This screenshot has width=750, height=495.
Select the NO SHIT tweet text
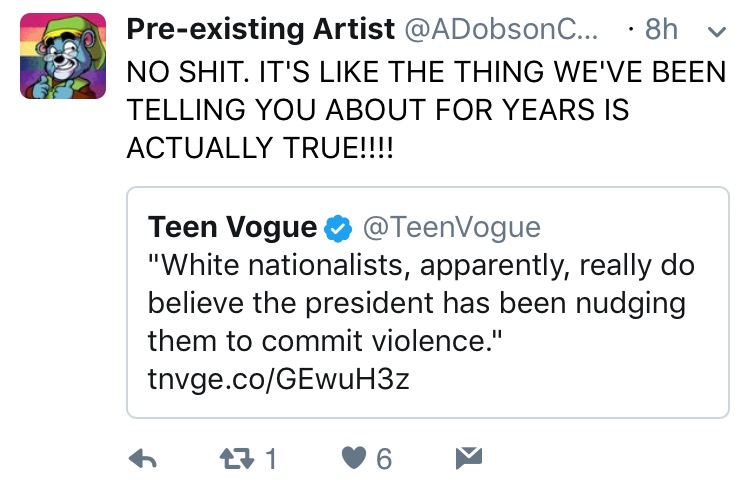[x=426, y=110]
